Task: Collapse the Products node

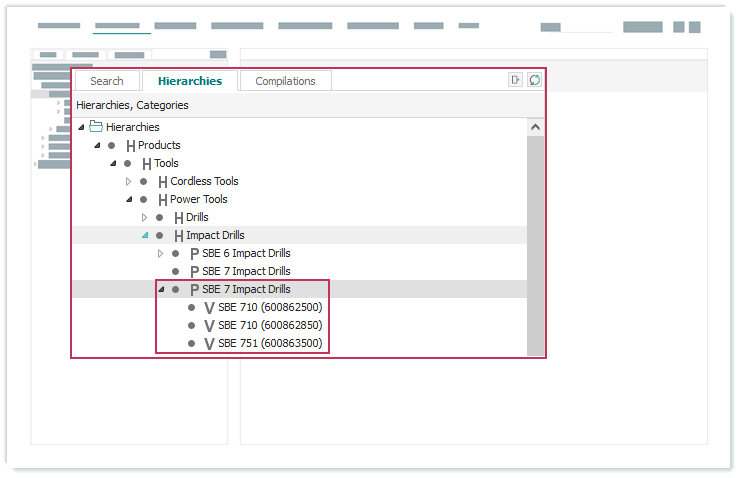Action: point(97,145)
